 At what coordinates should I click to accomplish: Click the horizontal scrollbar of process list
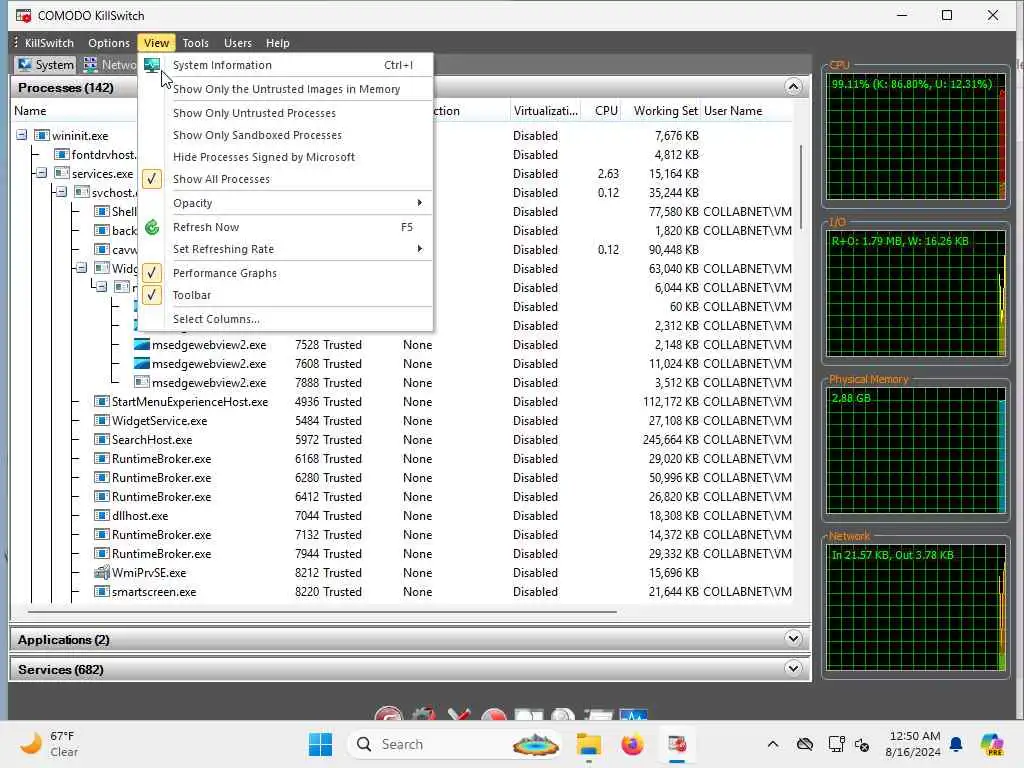coord(323,612)
